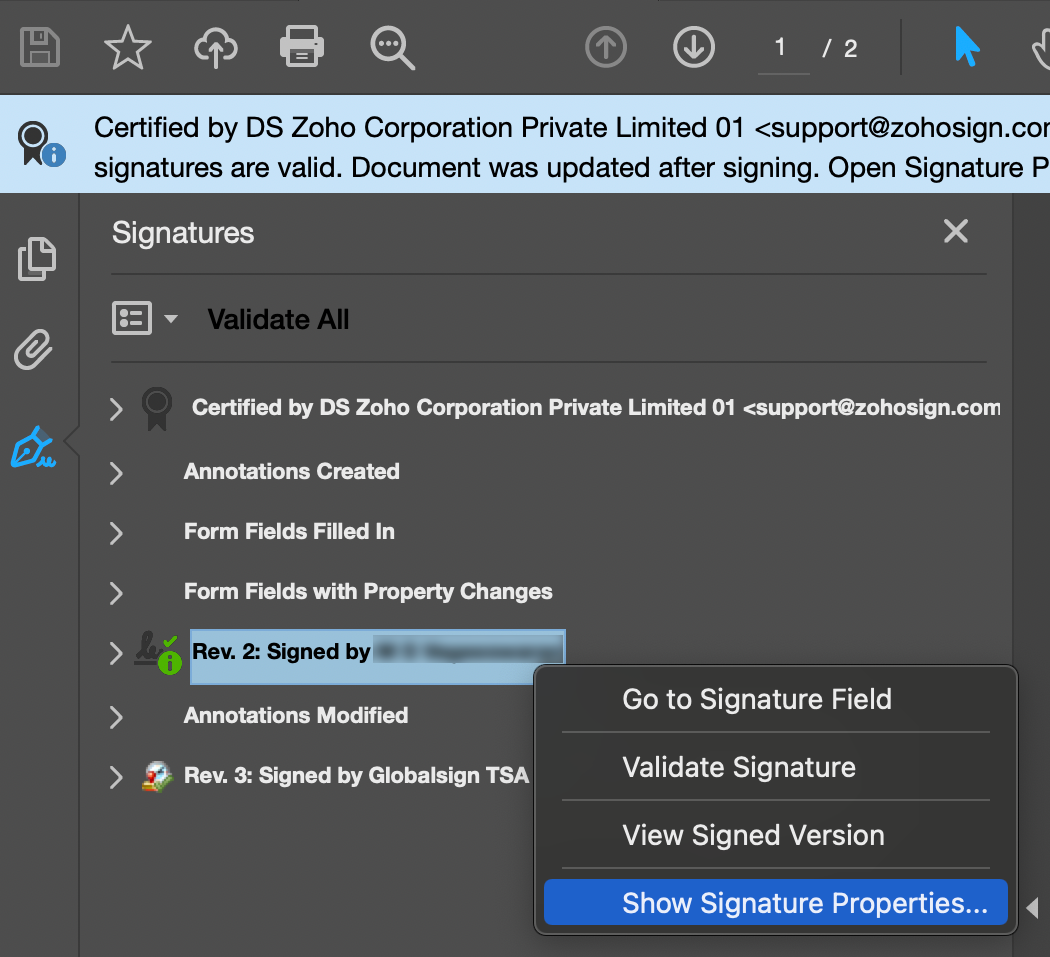This screenshot has height=957, width=1050.
Task: Expand the Annotations Modified row
Action: pyautogui.click(x=116, y=717)
